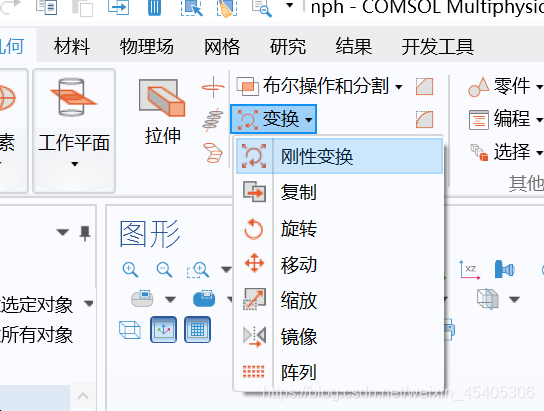Choose 镜像 in the transform menu
This screenshot has height=411, width=544.
pyautogui.click(x=339, y=336)
